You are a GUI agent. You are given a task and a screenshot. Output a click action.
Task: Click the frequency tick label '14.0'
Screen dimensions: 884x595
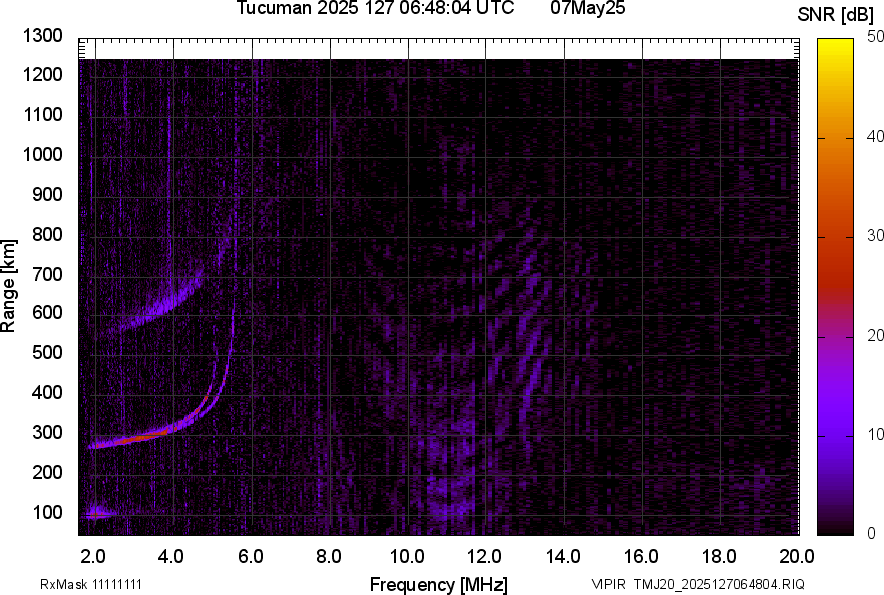tap(563, 557)
